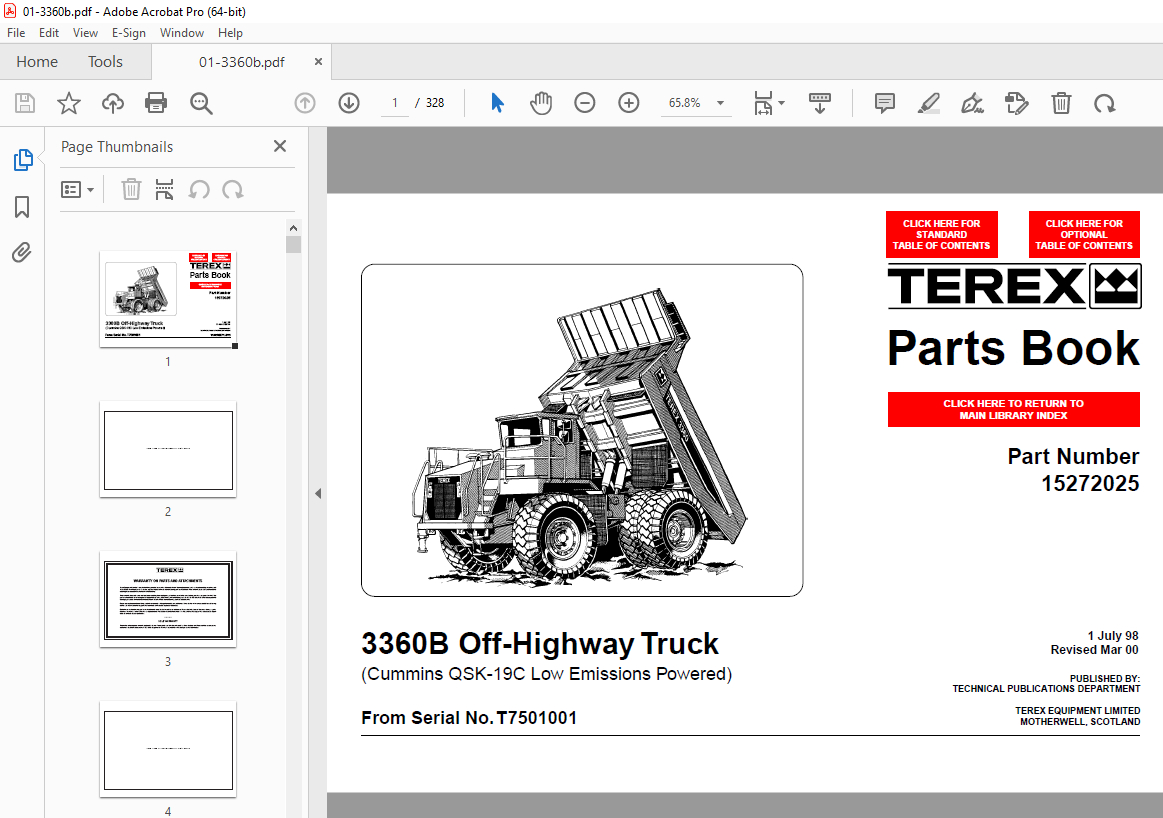Close the Page Thumbnails panel

click(x=280, y=146)
